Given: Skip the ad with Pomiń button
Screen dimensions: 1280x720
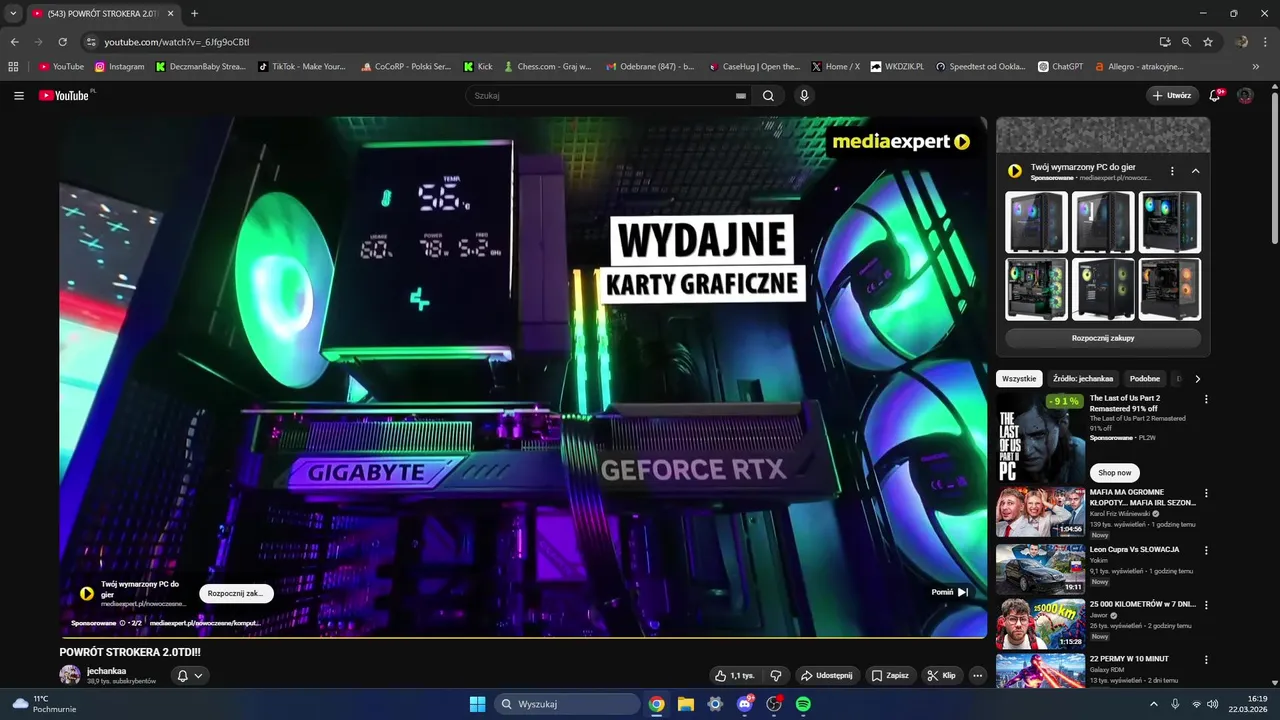Looking at the screenshot, I should pyautogui.click(x=949, y=592).
